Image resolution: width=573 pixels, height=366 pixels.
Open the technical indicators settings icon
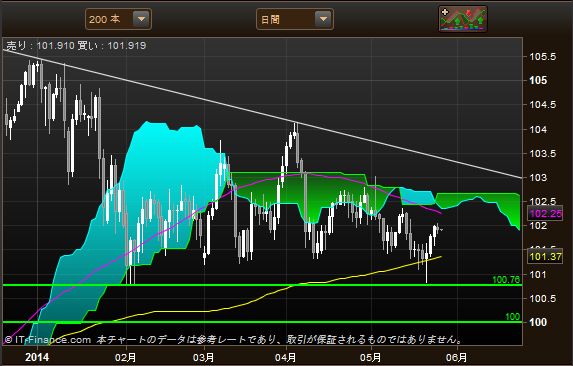pos(463,19)
